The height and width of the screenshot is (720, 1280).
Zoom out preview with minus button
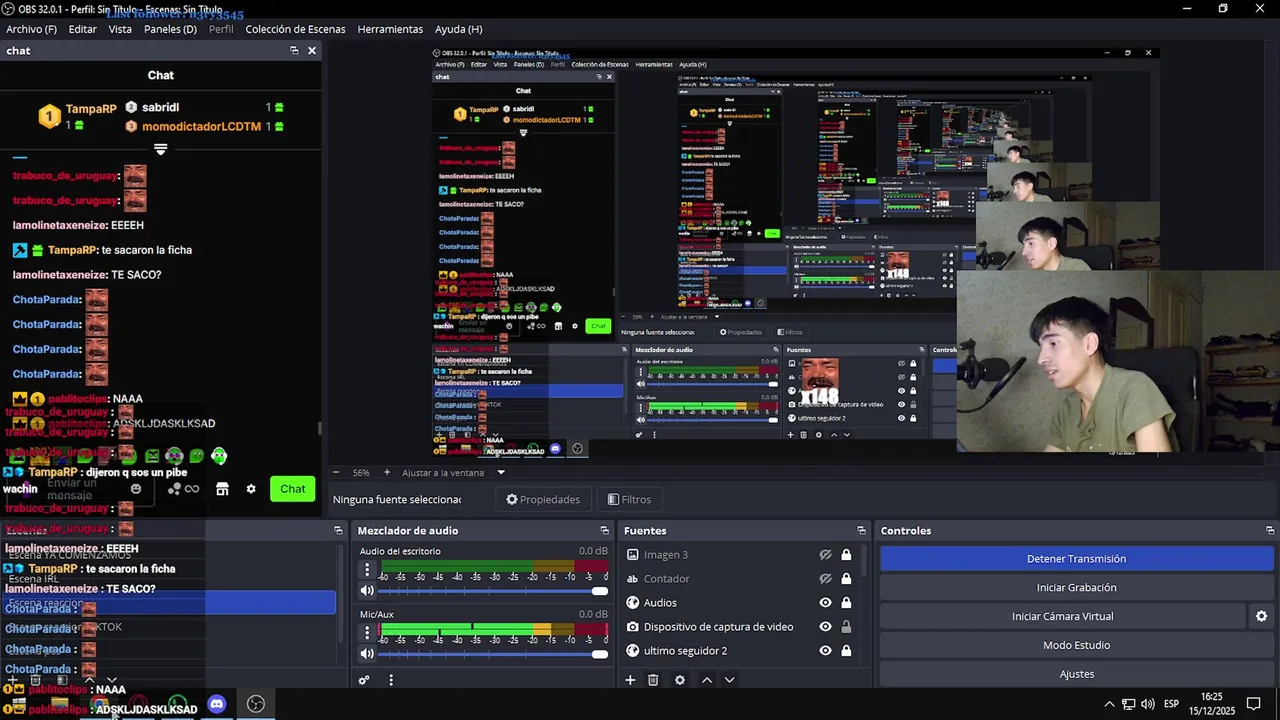tap(336, 473)
